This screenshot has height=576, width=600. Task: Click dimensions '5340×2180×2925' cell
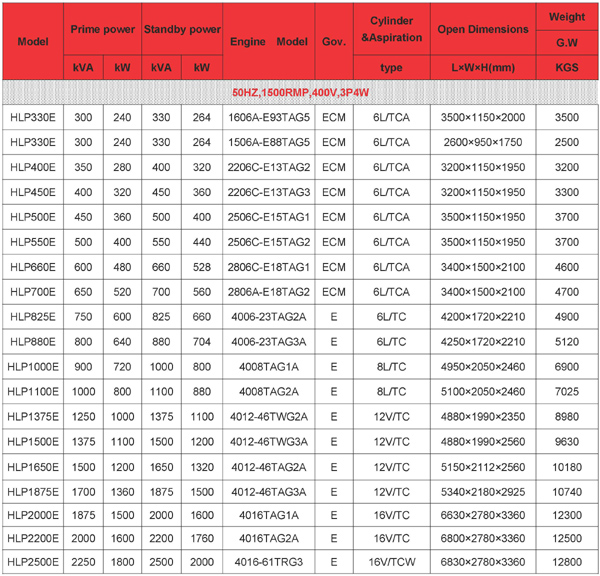483,492
